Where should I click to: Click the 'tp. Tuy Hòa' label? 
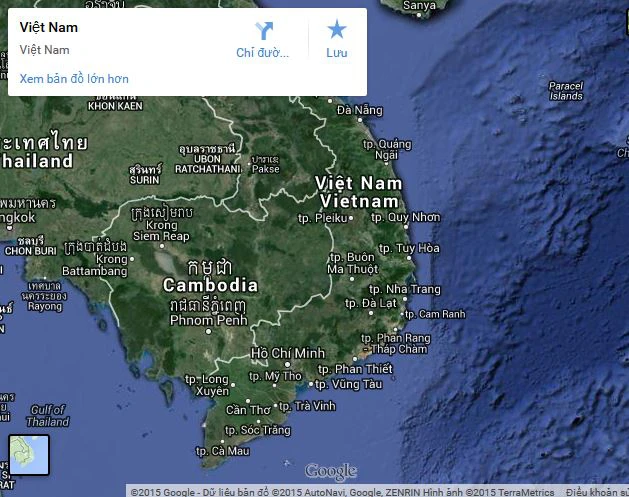pyautogui.click(x=409, y=248)
